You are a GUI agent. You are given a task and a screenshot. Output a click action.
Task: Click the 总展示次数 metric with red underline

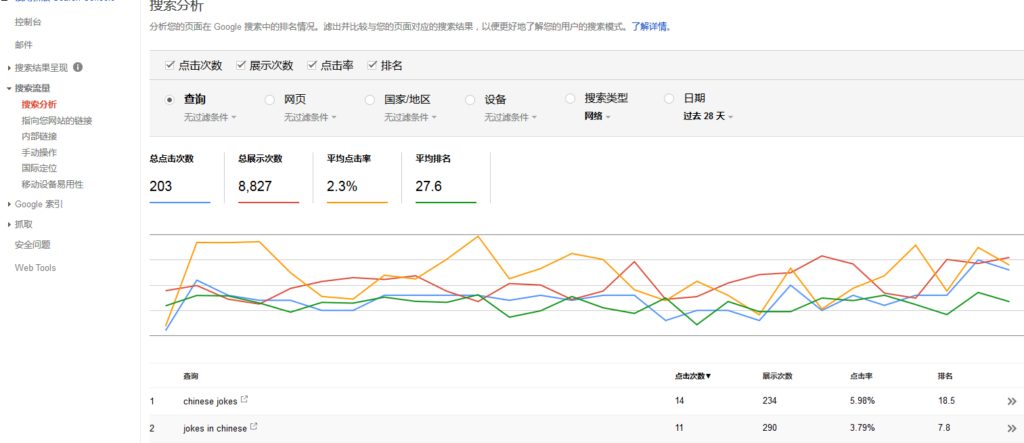pyautogui.click(x=268, y=178)
